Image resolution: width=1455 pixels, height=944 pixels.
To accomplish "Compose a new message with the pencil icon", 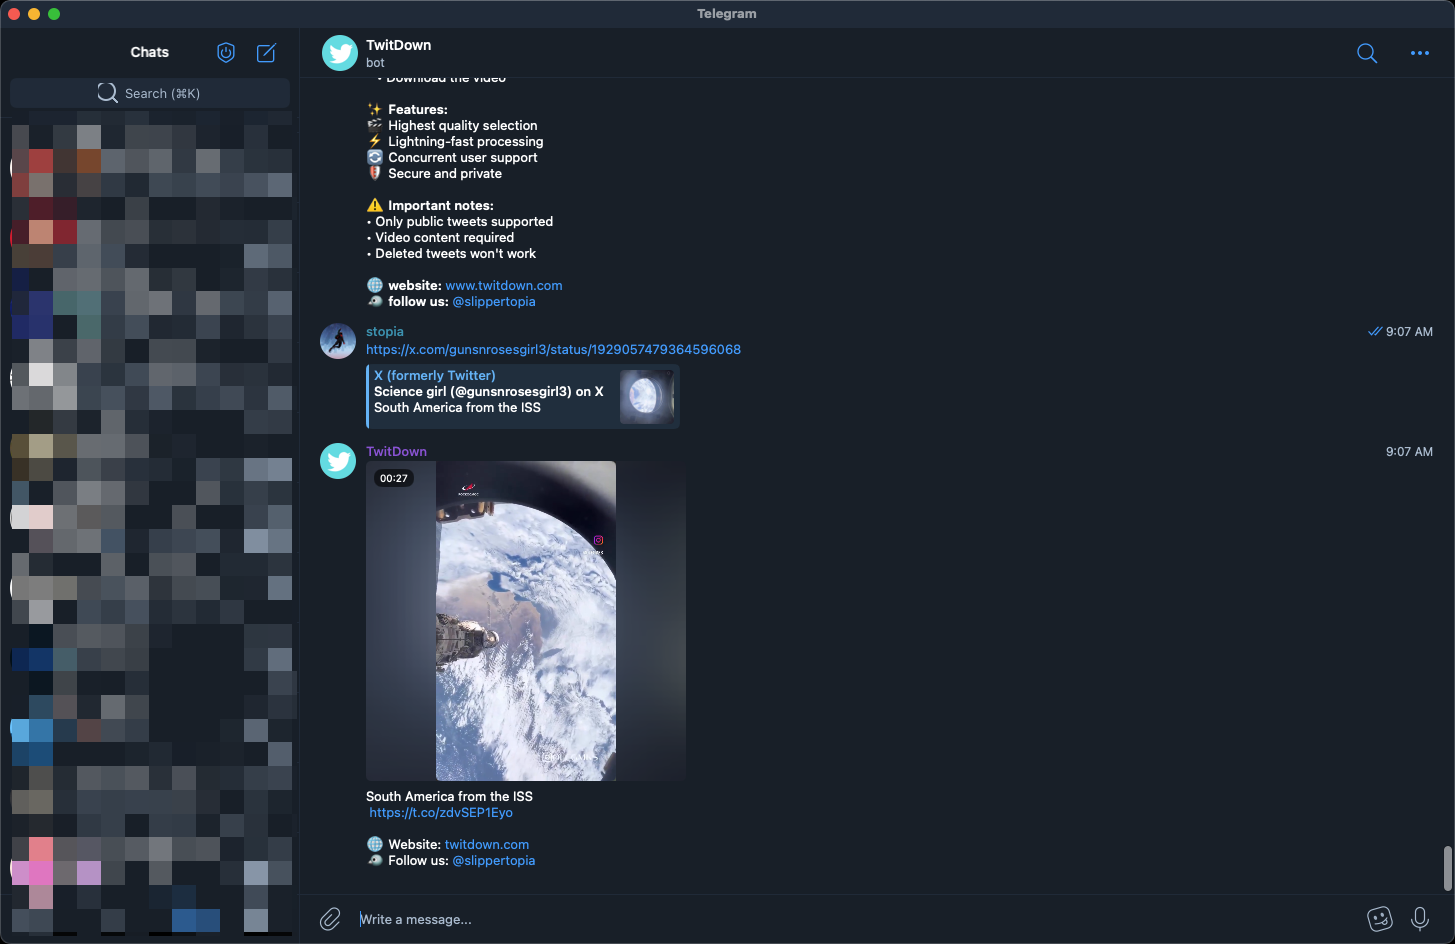I will coord(266,53).
